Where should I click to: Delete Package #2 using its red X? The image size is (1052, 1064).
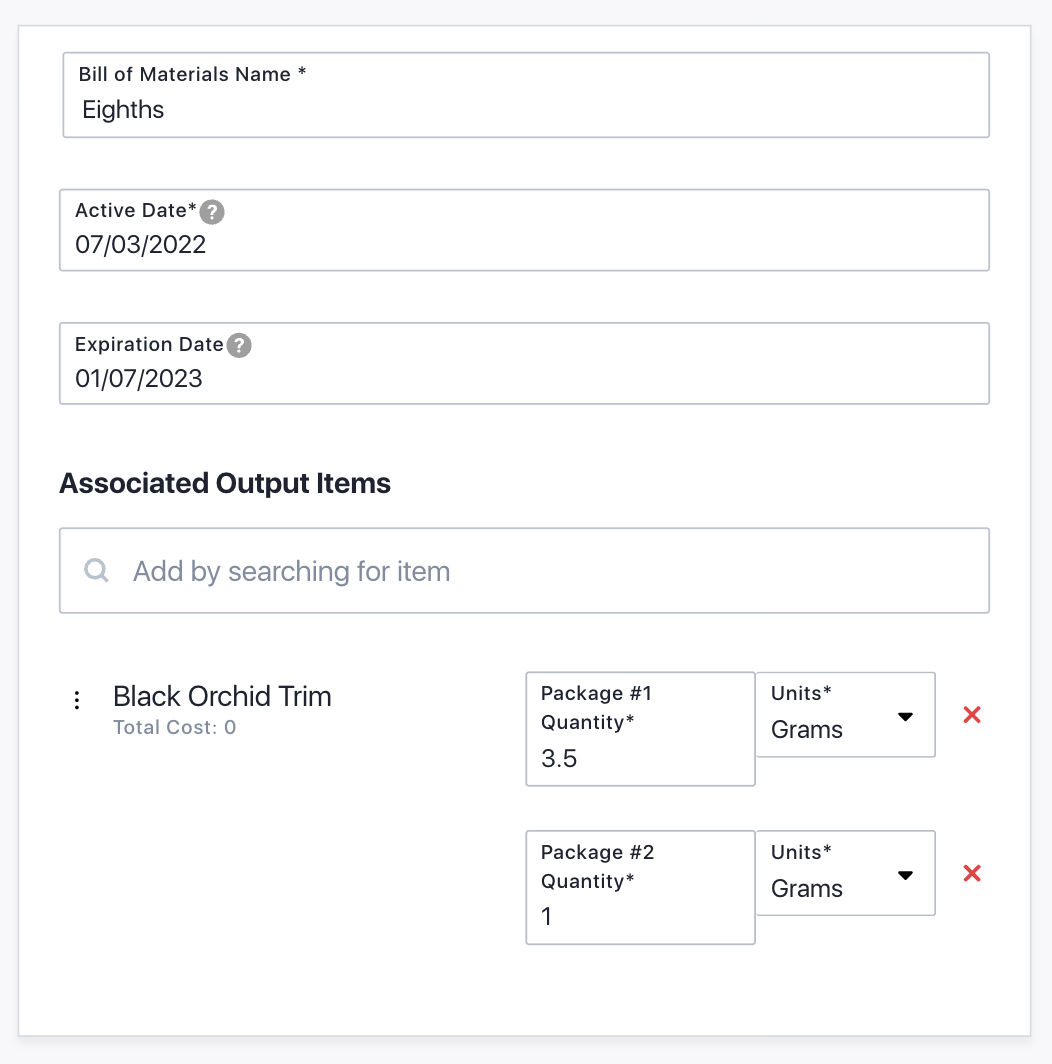click(x=971, y=874)
